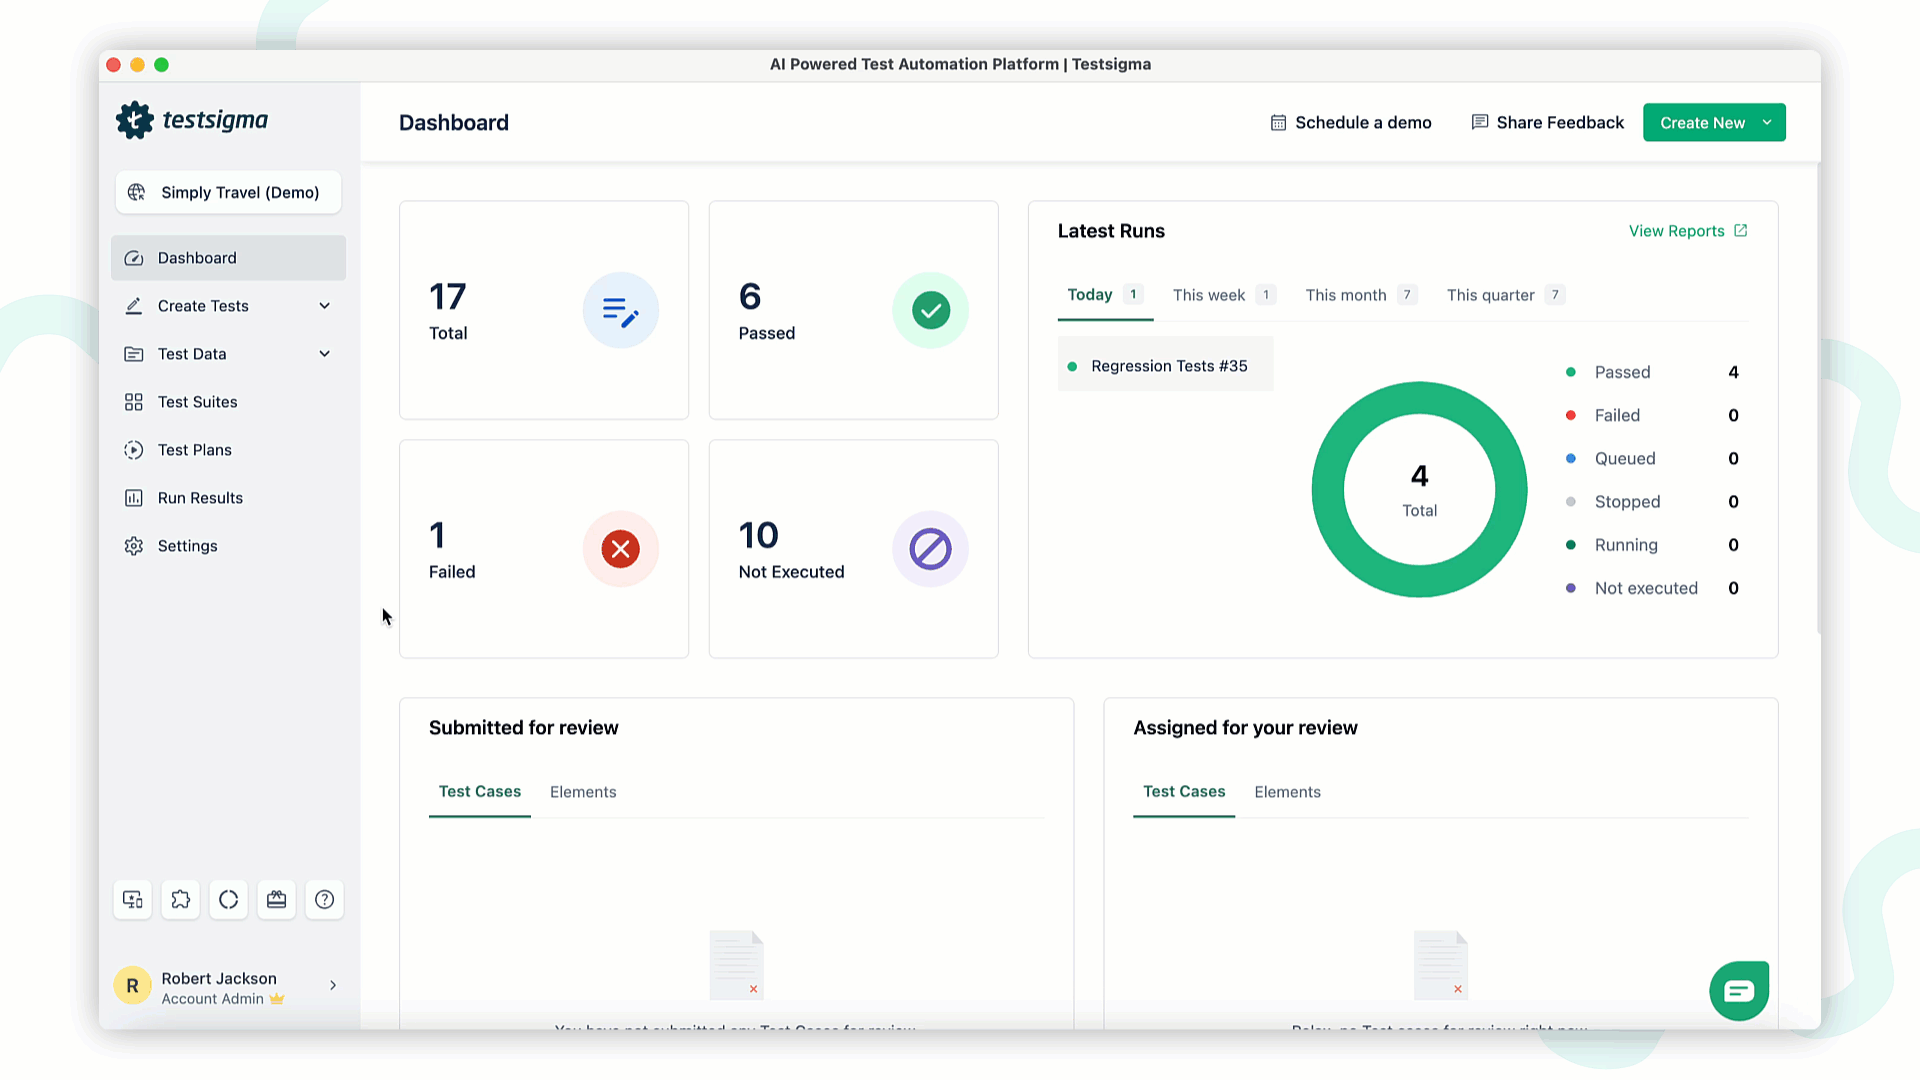Viewport: 1920px width, 1080px height.
Task: Open the puzzle-piece addons icon
Action: [x=181, y=899]
